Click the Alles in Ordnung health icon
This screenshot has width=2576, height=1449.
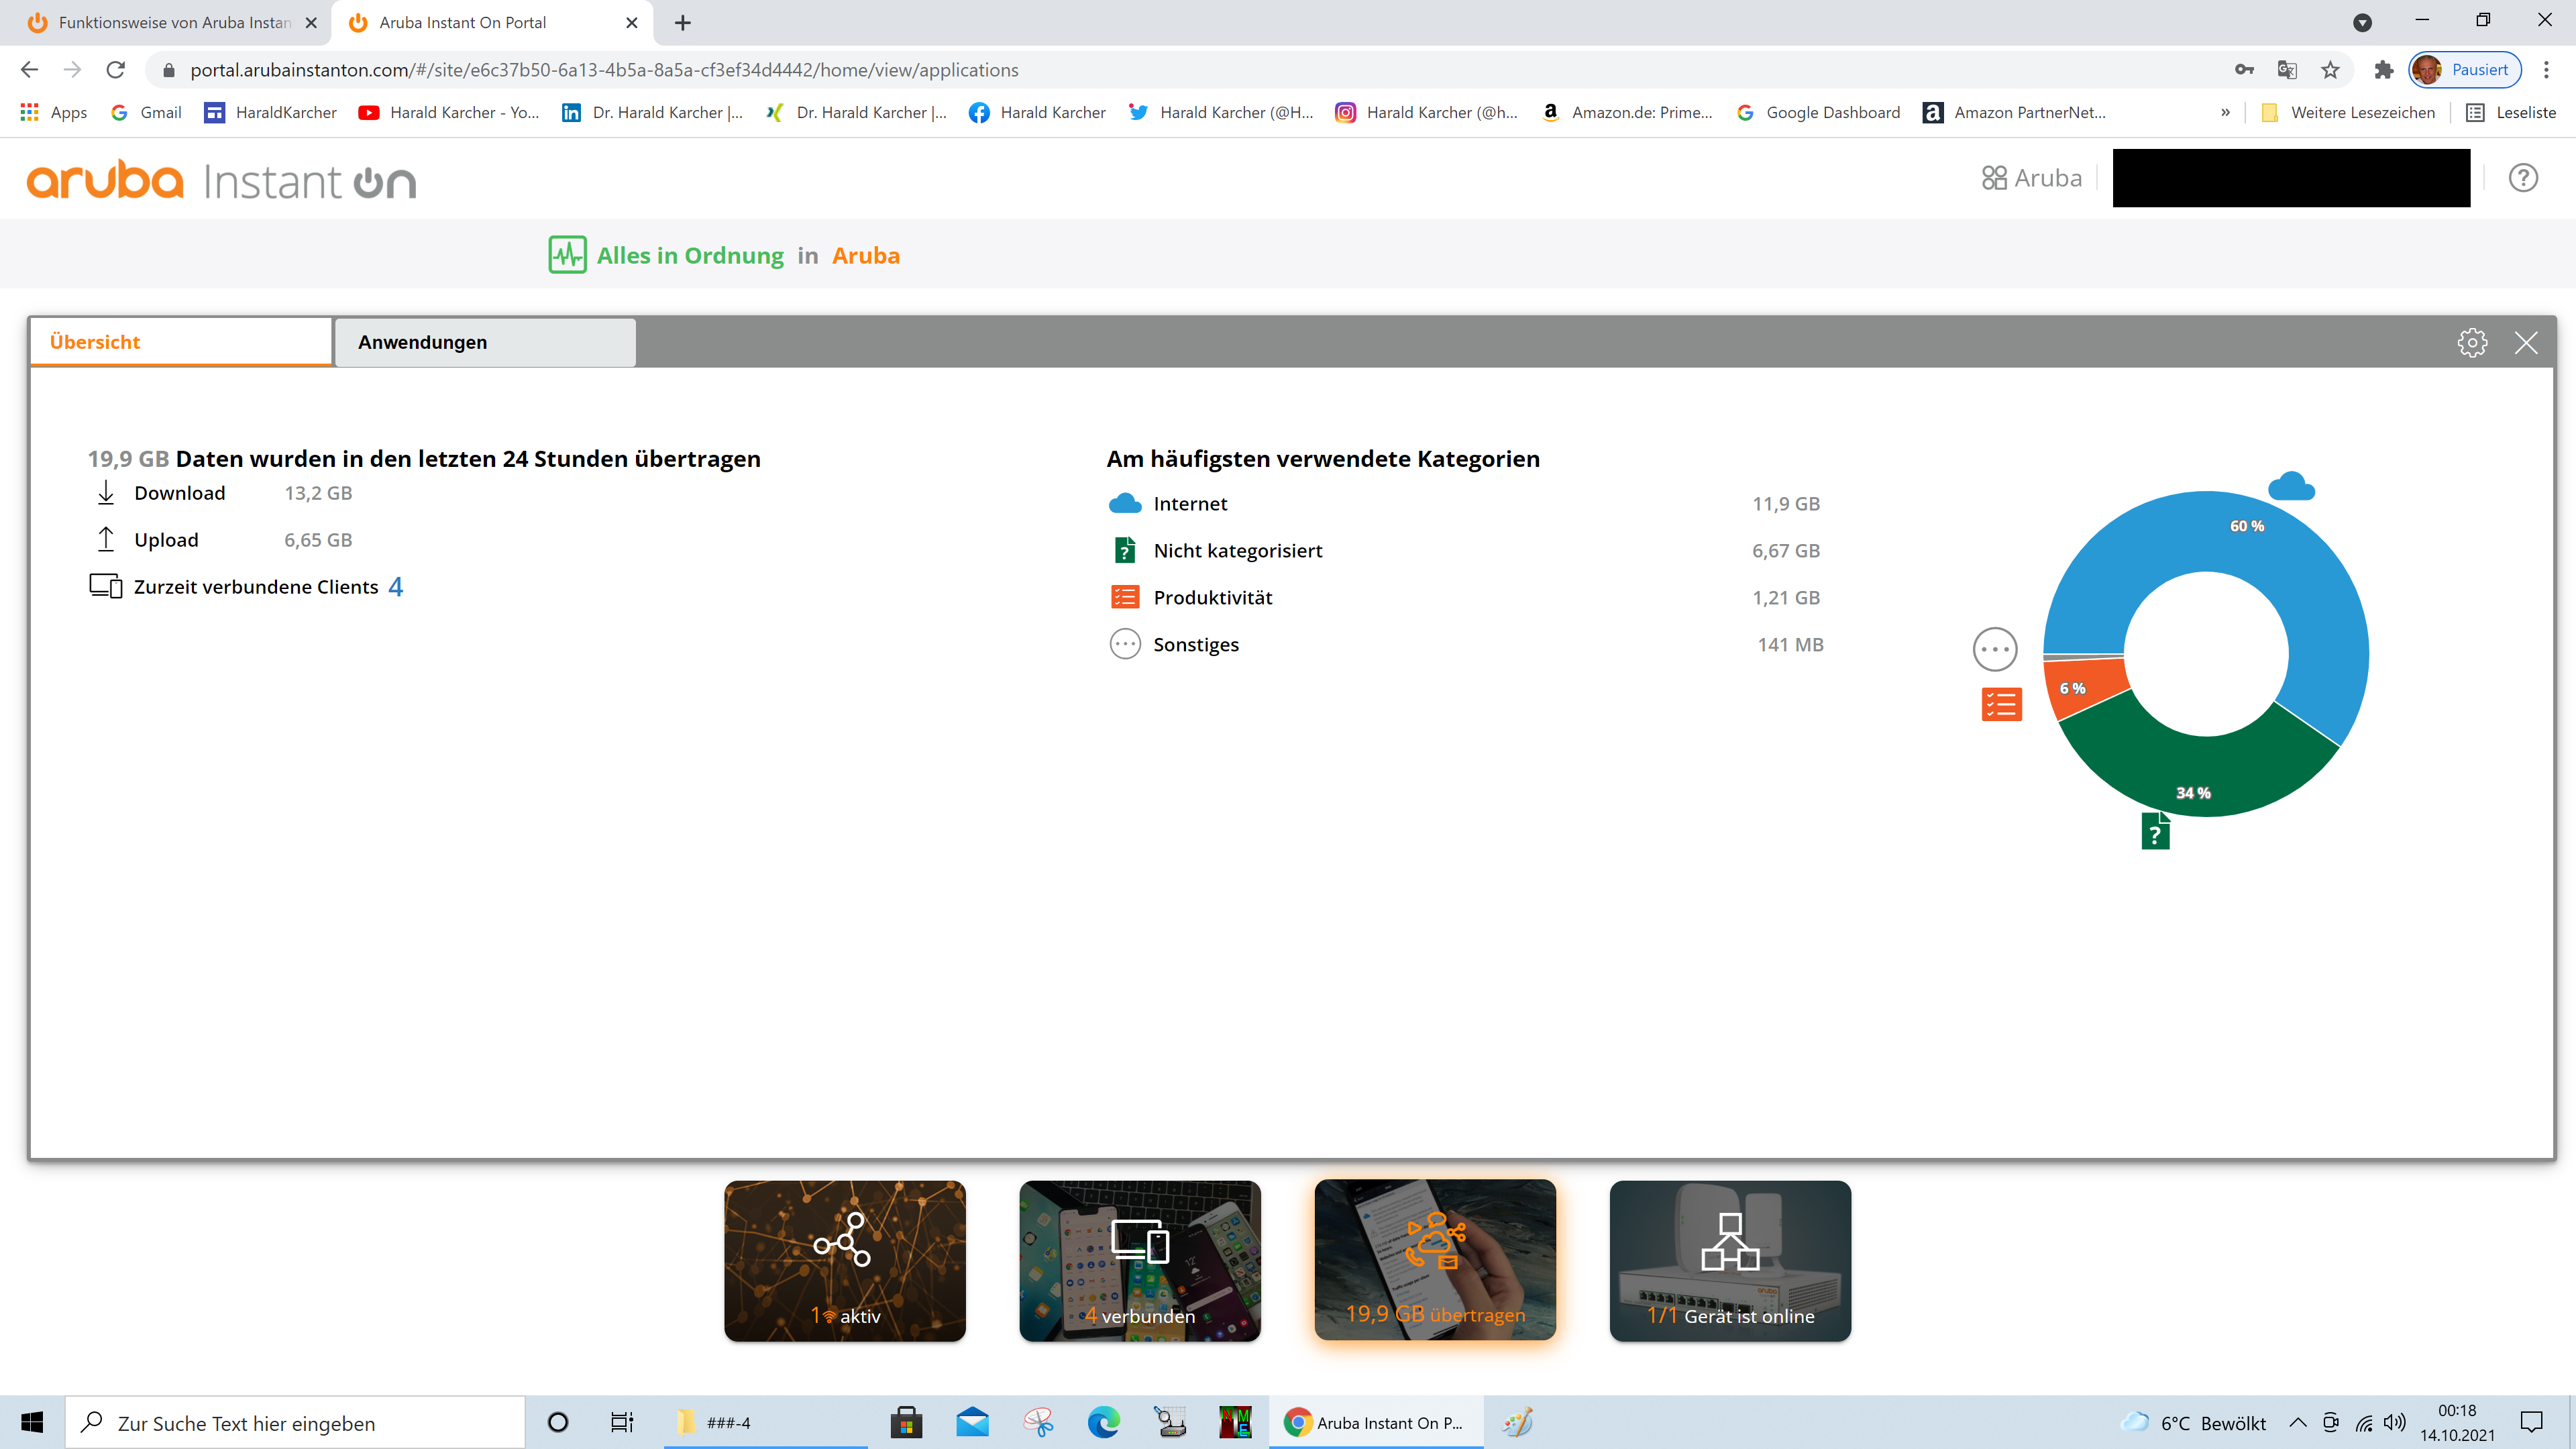[567, 255]
